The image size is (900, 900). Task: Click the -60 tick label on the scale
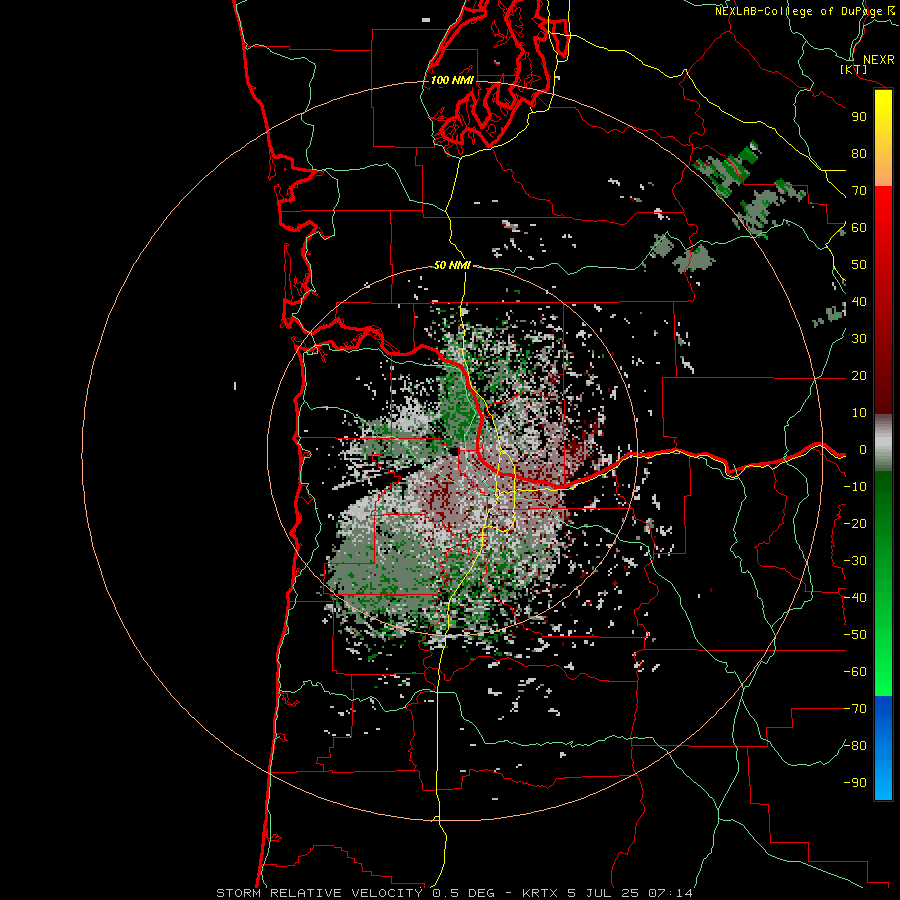tap(855, 672)
